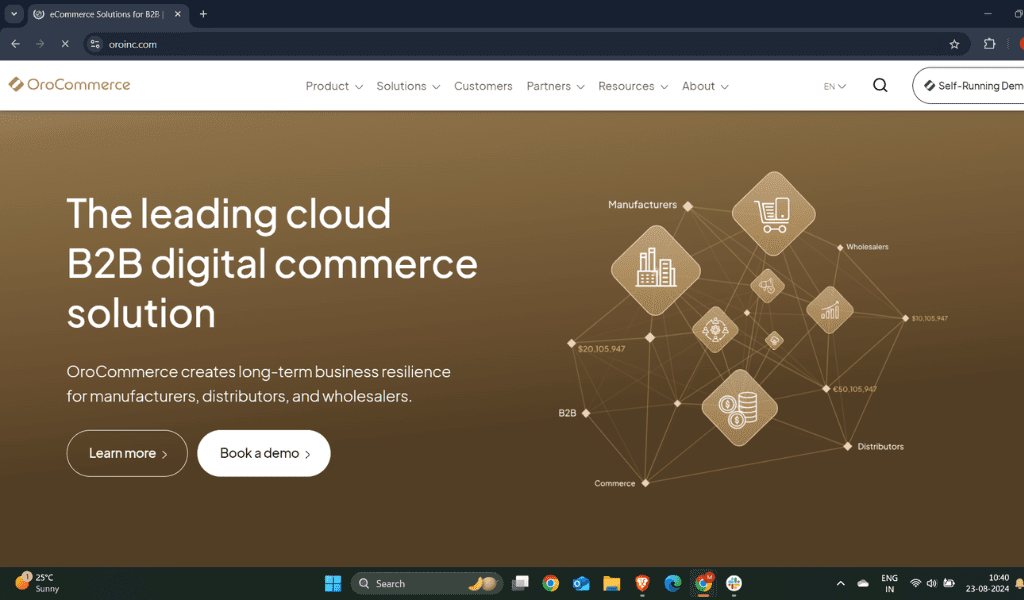This screenshot has height=600, width=1024.
Task: Click the people network diamond icon
Action: pos(715,330)
